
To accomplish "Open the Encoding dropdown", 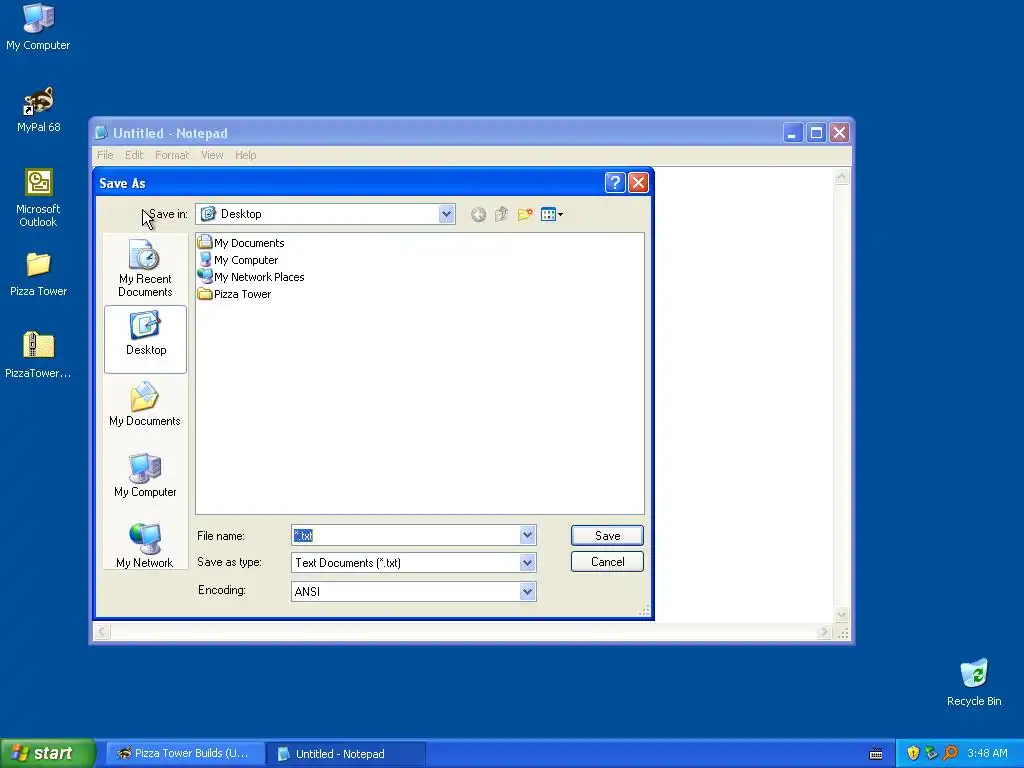I will pos(528,592).
